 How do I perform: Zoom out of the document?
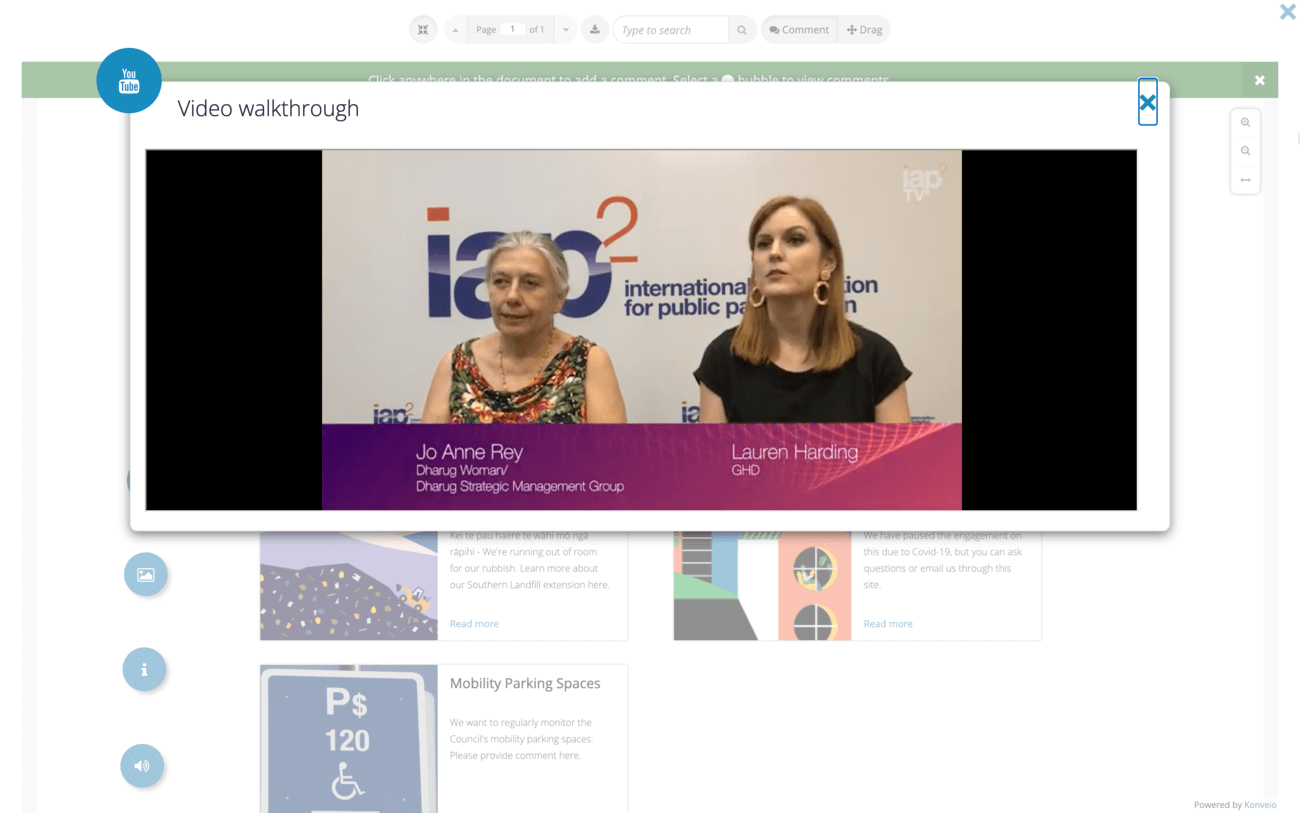tap(1245, 151)
